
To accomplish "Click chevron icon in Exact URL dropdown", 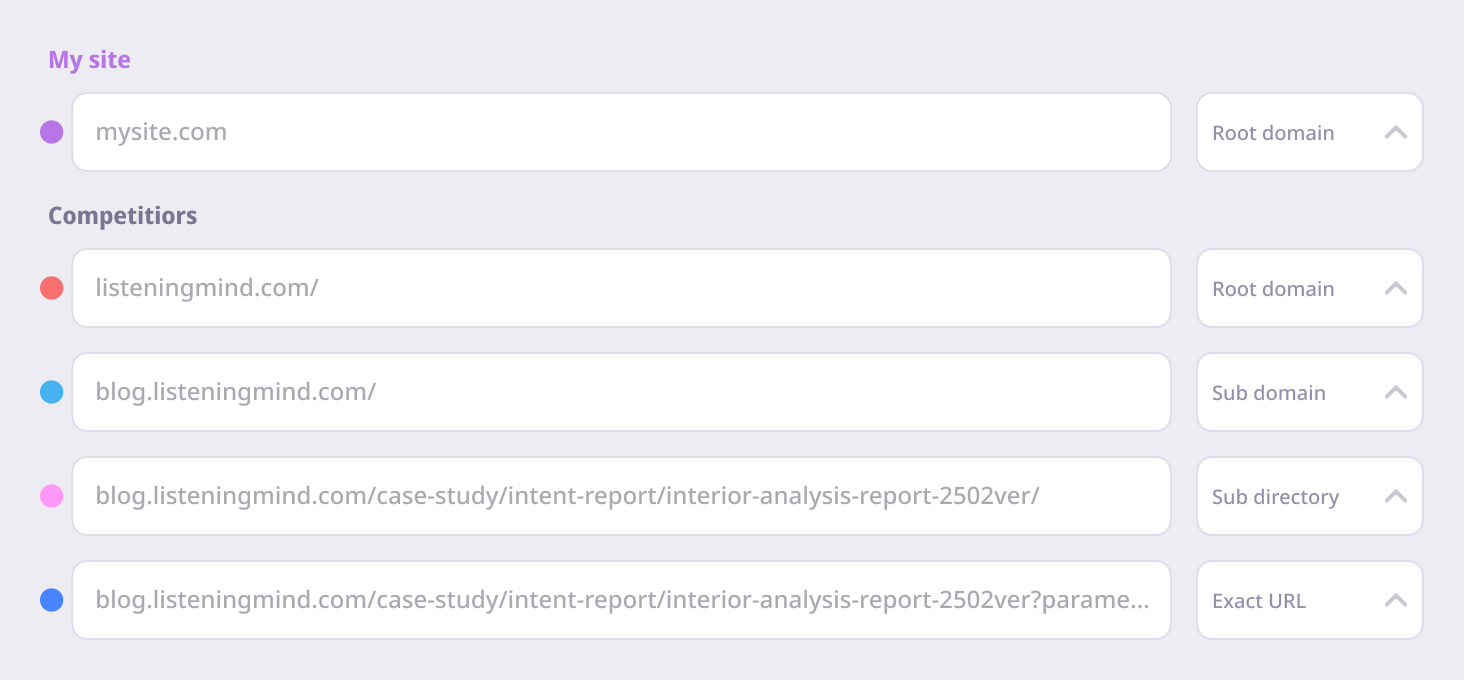I will click(x=1396, y=600).
